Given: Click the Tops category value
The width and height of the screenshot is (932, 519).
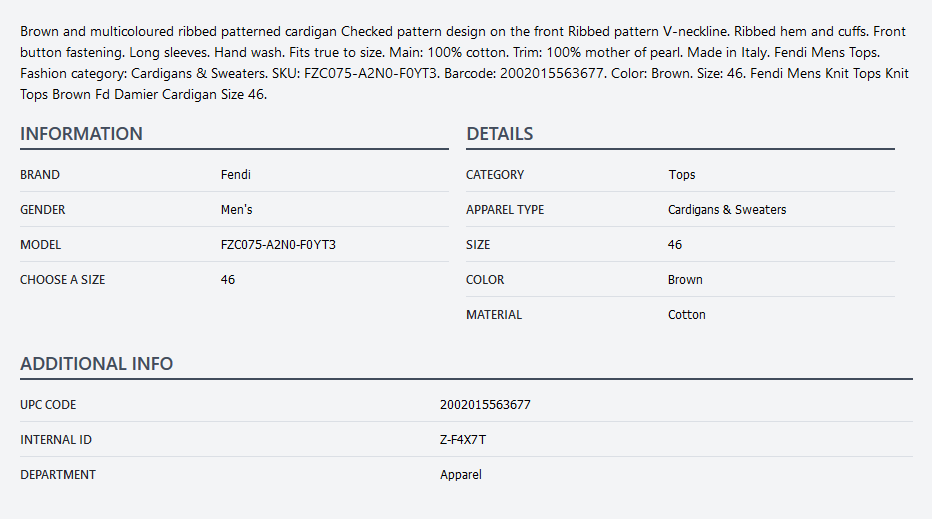Looking at the screenshot, I should 682,175.
